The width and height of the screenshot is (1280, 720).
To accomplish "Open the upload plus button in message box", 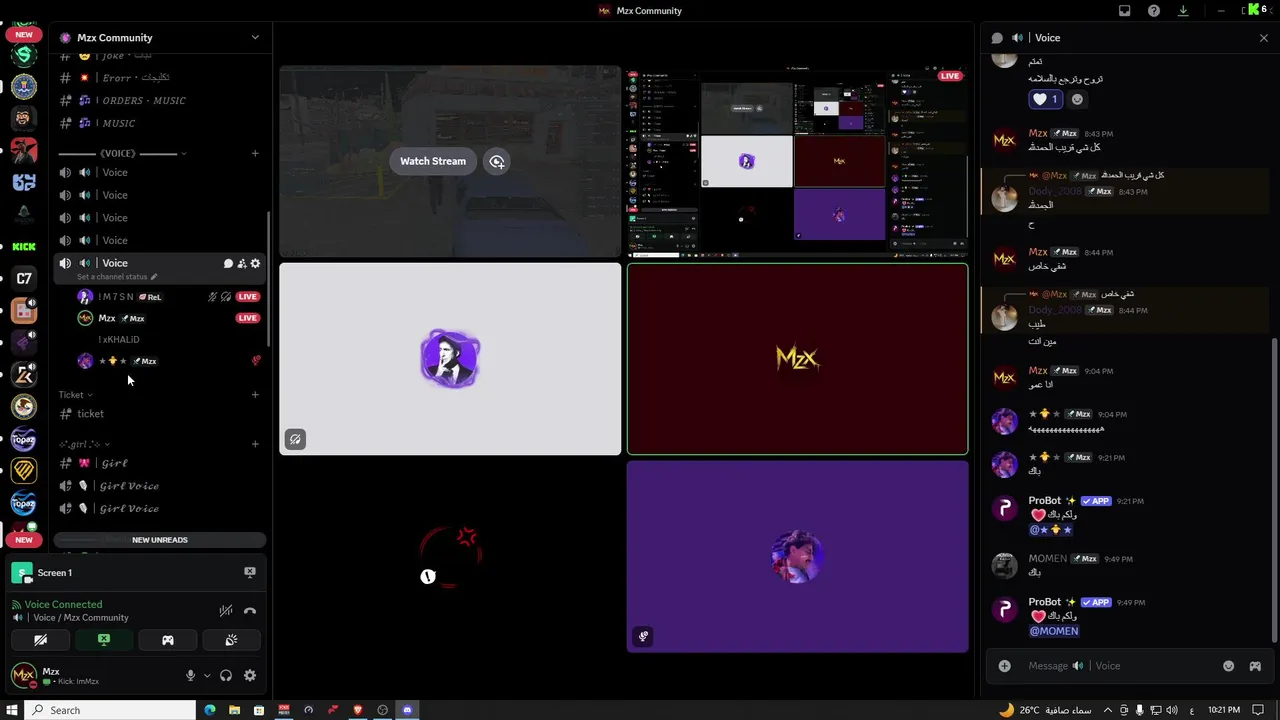I will [x=1004, y=666].
